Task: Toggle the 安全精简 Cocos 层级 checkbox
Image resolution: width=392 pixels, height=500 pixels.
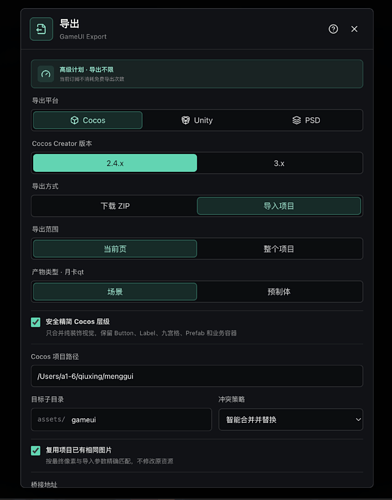Action: click(36, 322)
